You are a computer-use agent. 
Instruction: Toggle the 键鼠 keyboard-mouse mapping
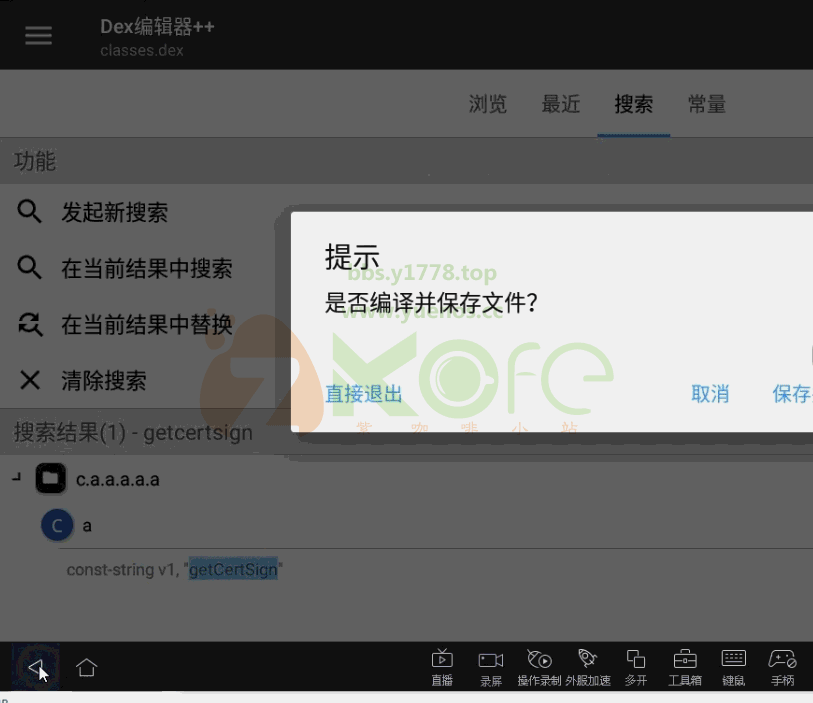(734, 665)
